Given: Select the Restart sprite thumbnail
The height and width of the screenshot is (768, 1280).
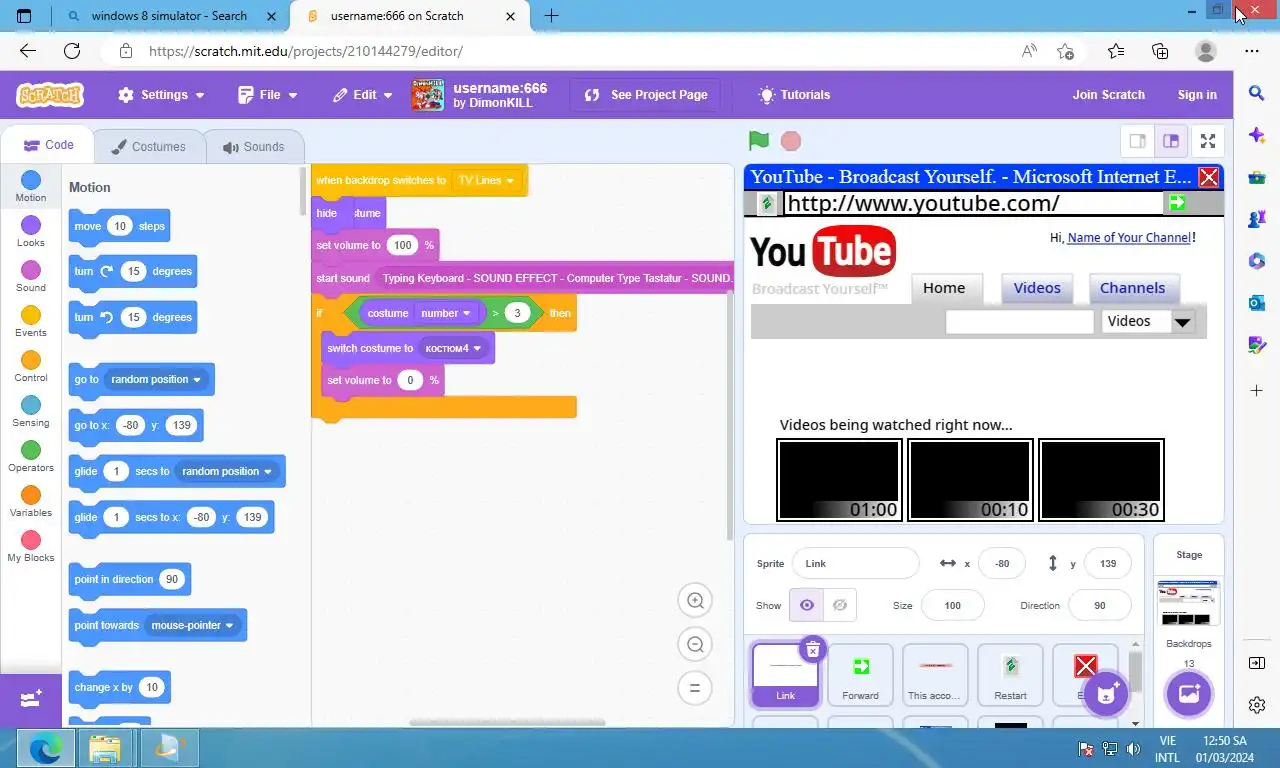Looking at the screenshot, I should pos(1010,675).
